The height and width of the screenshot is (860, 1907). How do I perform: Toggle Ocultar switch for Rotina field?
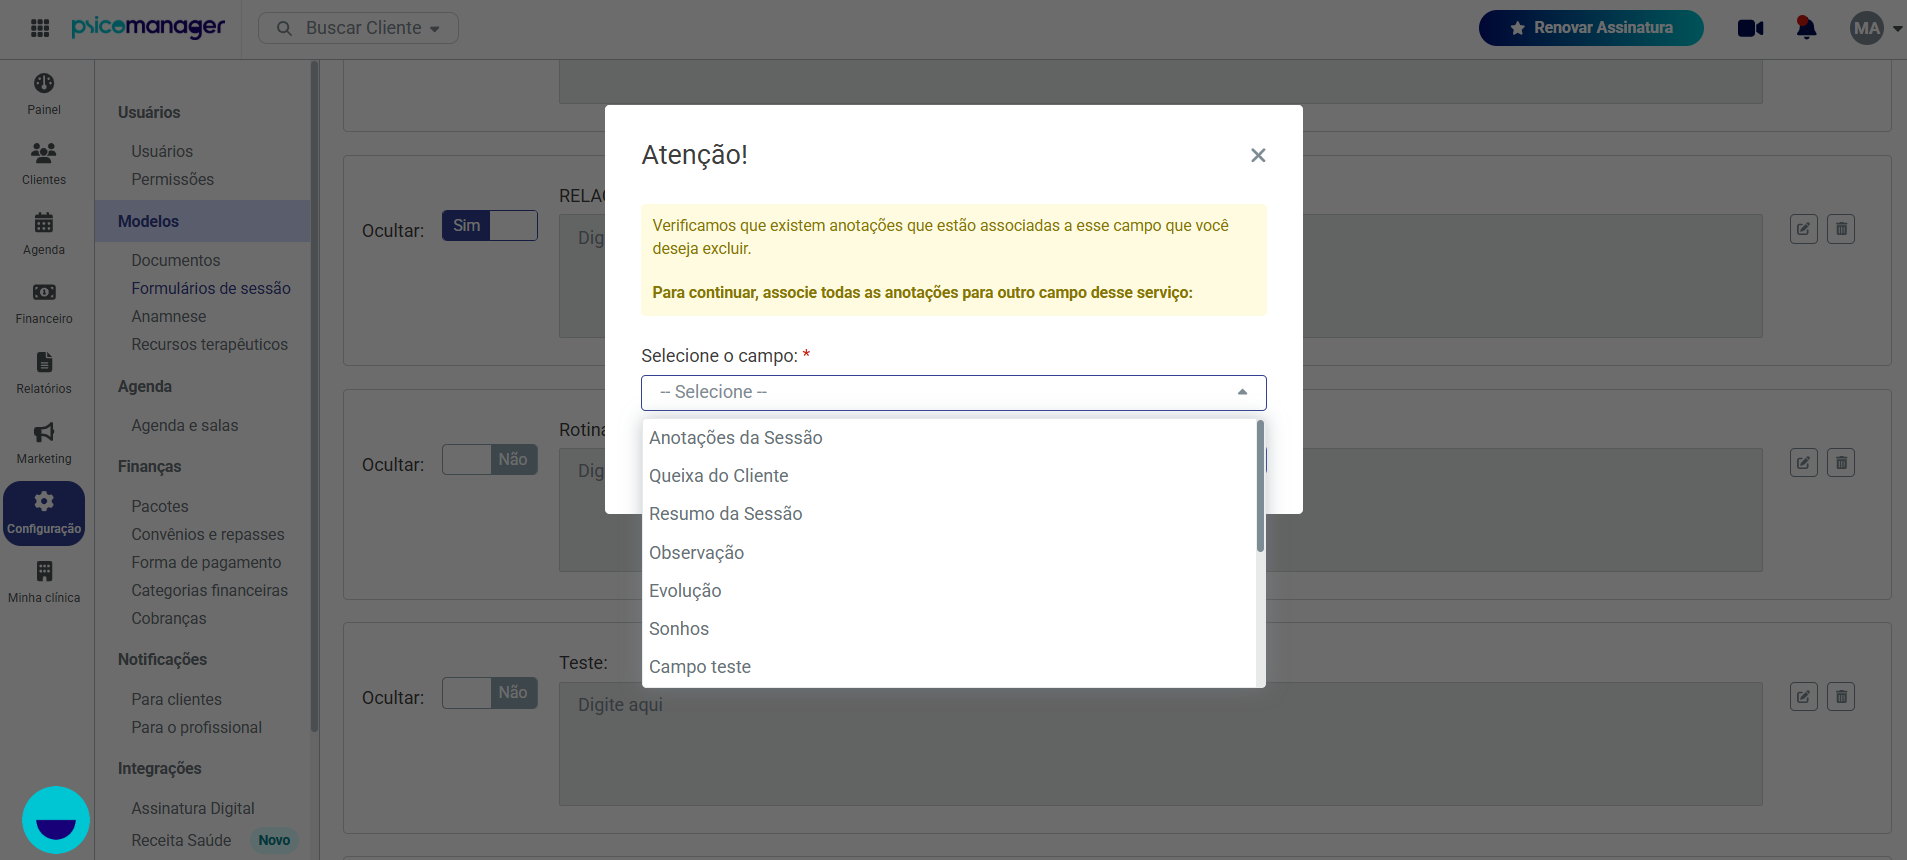tap(490, 460)
